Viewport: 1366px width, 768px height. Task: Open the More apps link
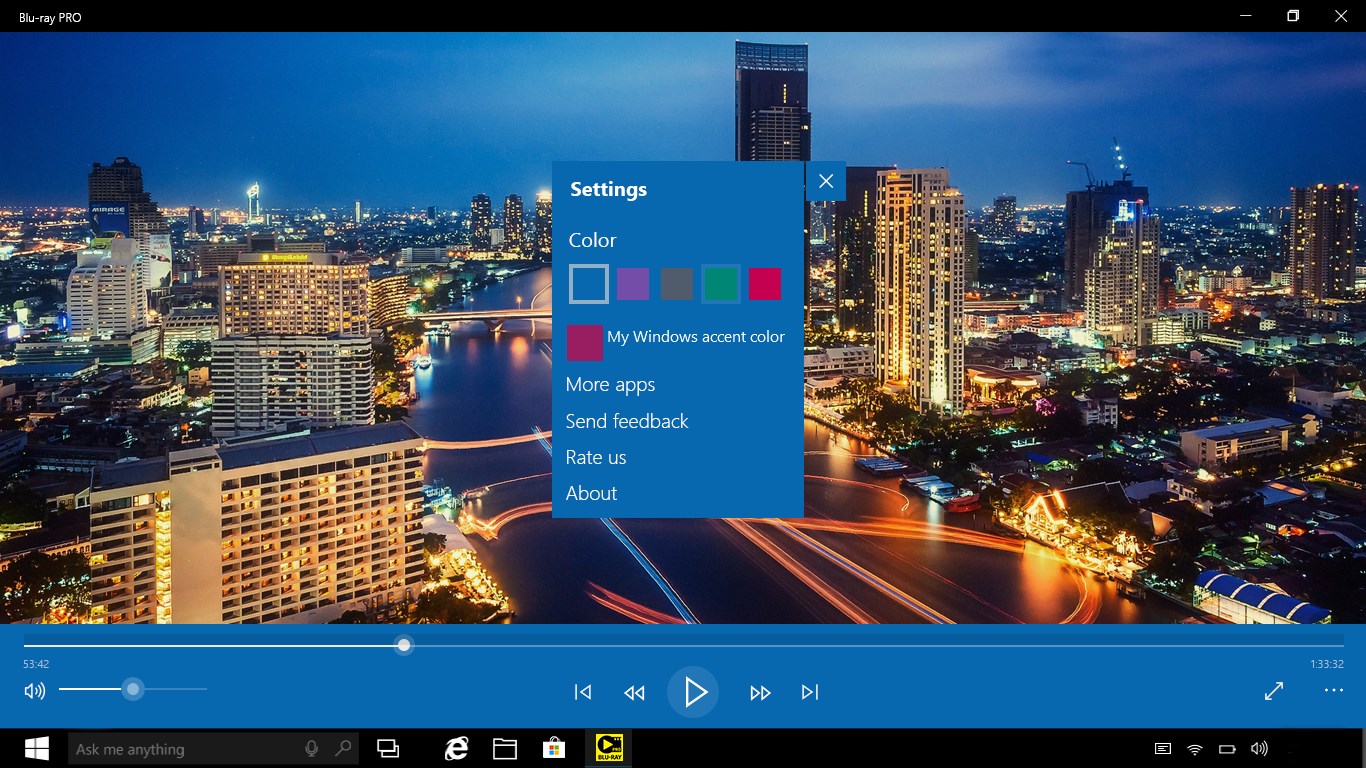click(610, 384)
